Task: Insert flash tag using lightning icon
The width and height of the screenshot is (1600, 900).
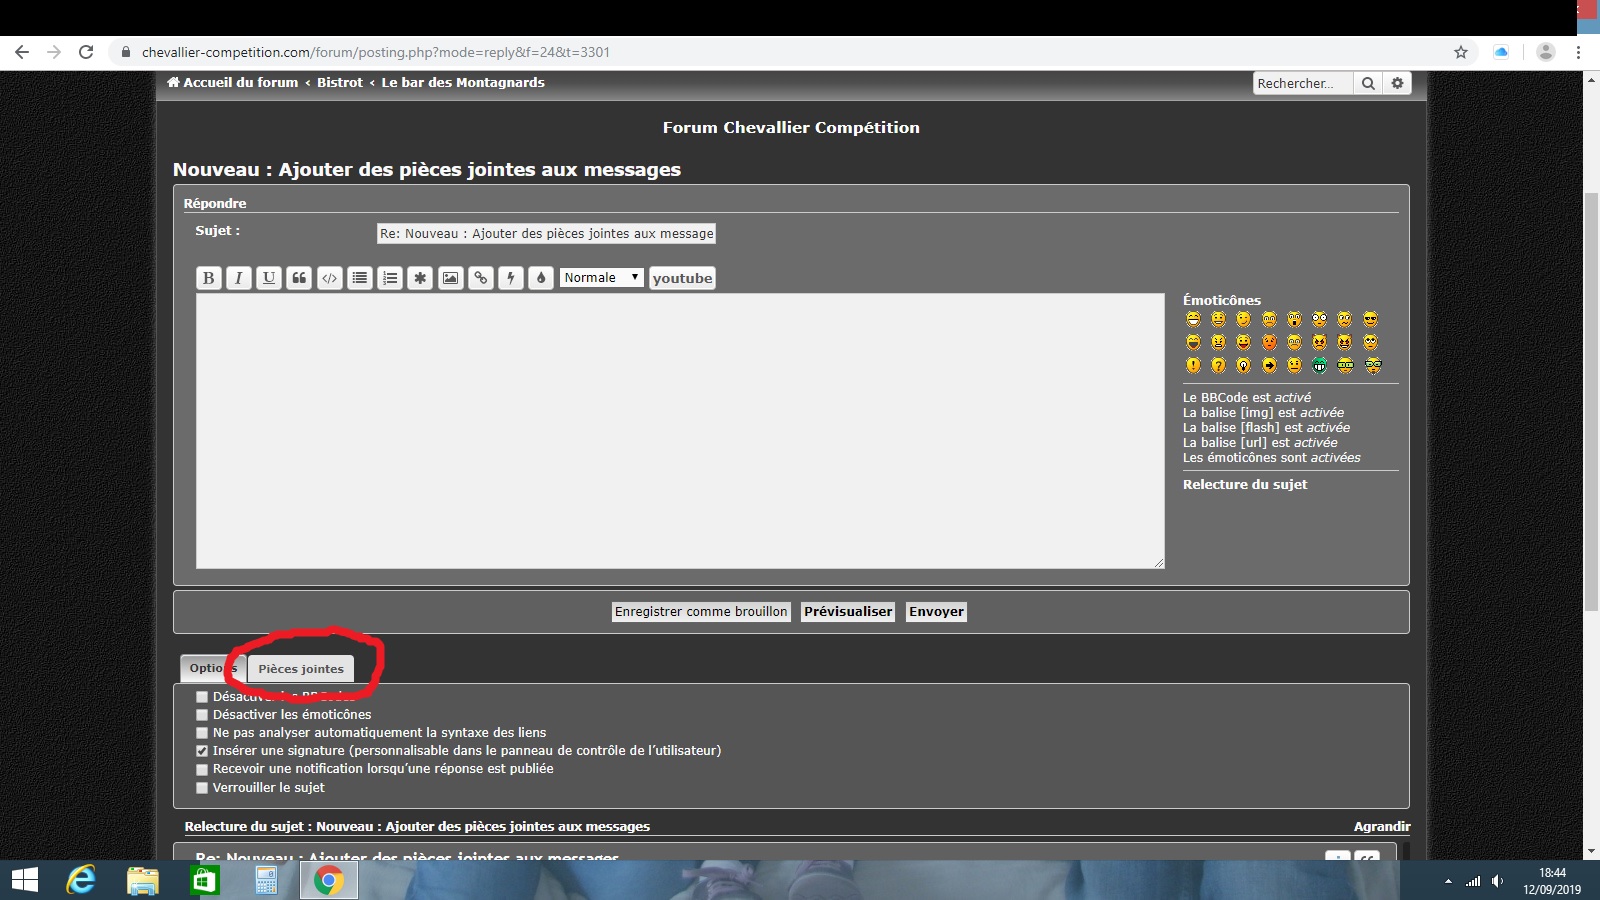Action: tap(511, 278)
